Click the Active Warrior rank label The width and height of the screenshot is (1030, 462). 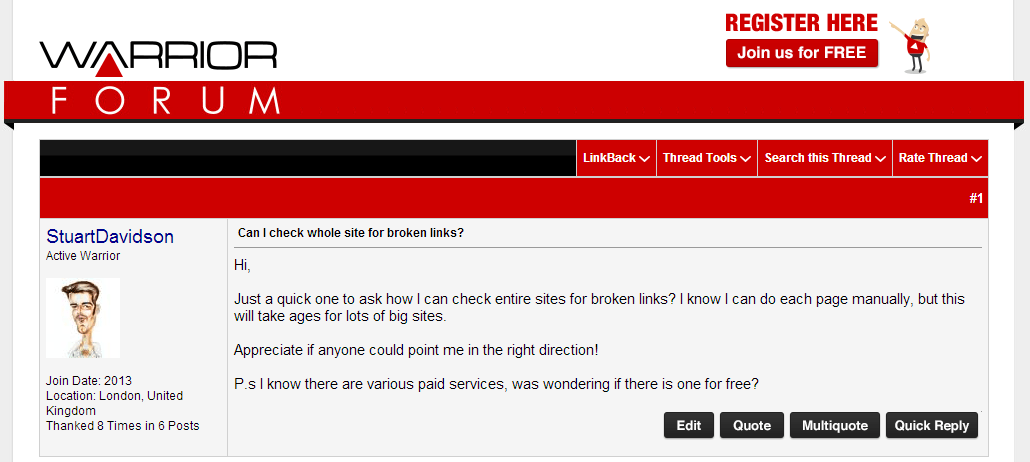click(83, 256)
